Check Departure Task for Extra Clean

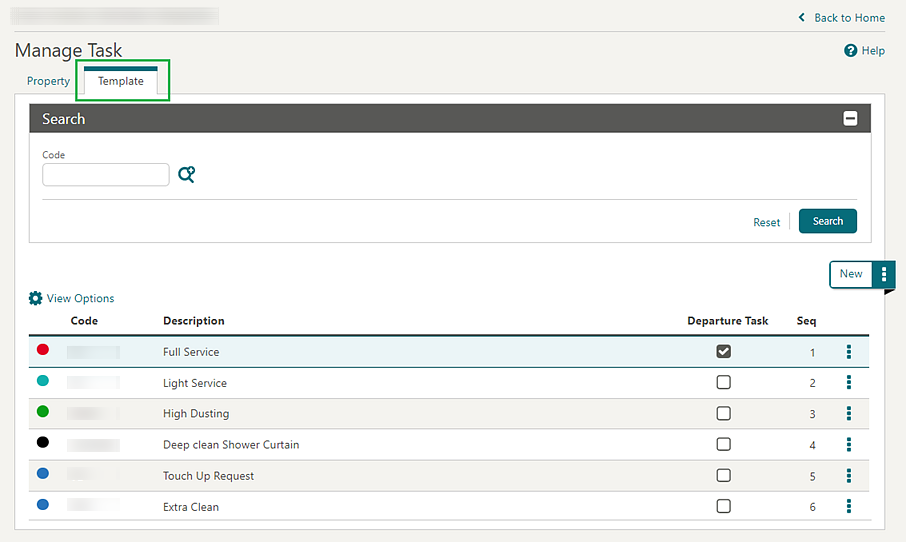(723, 506)
